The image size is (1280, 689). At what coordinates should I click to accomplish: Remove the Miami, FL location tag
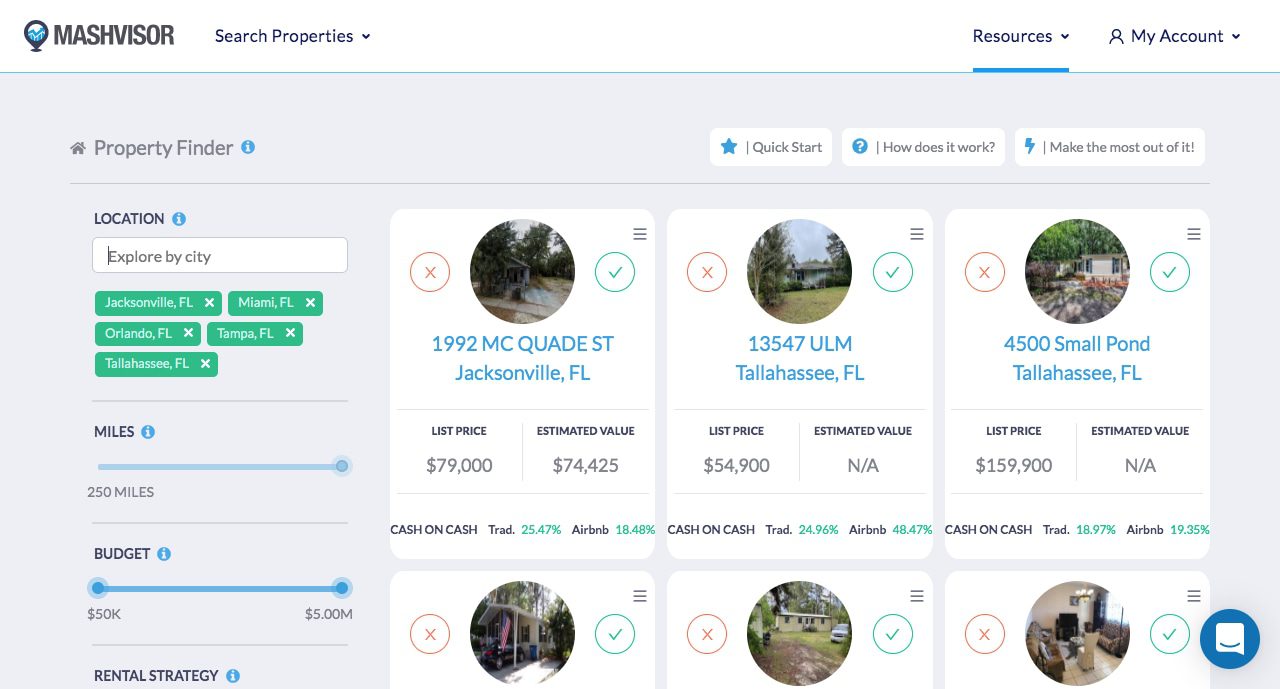click(x=310, y=302)
